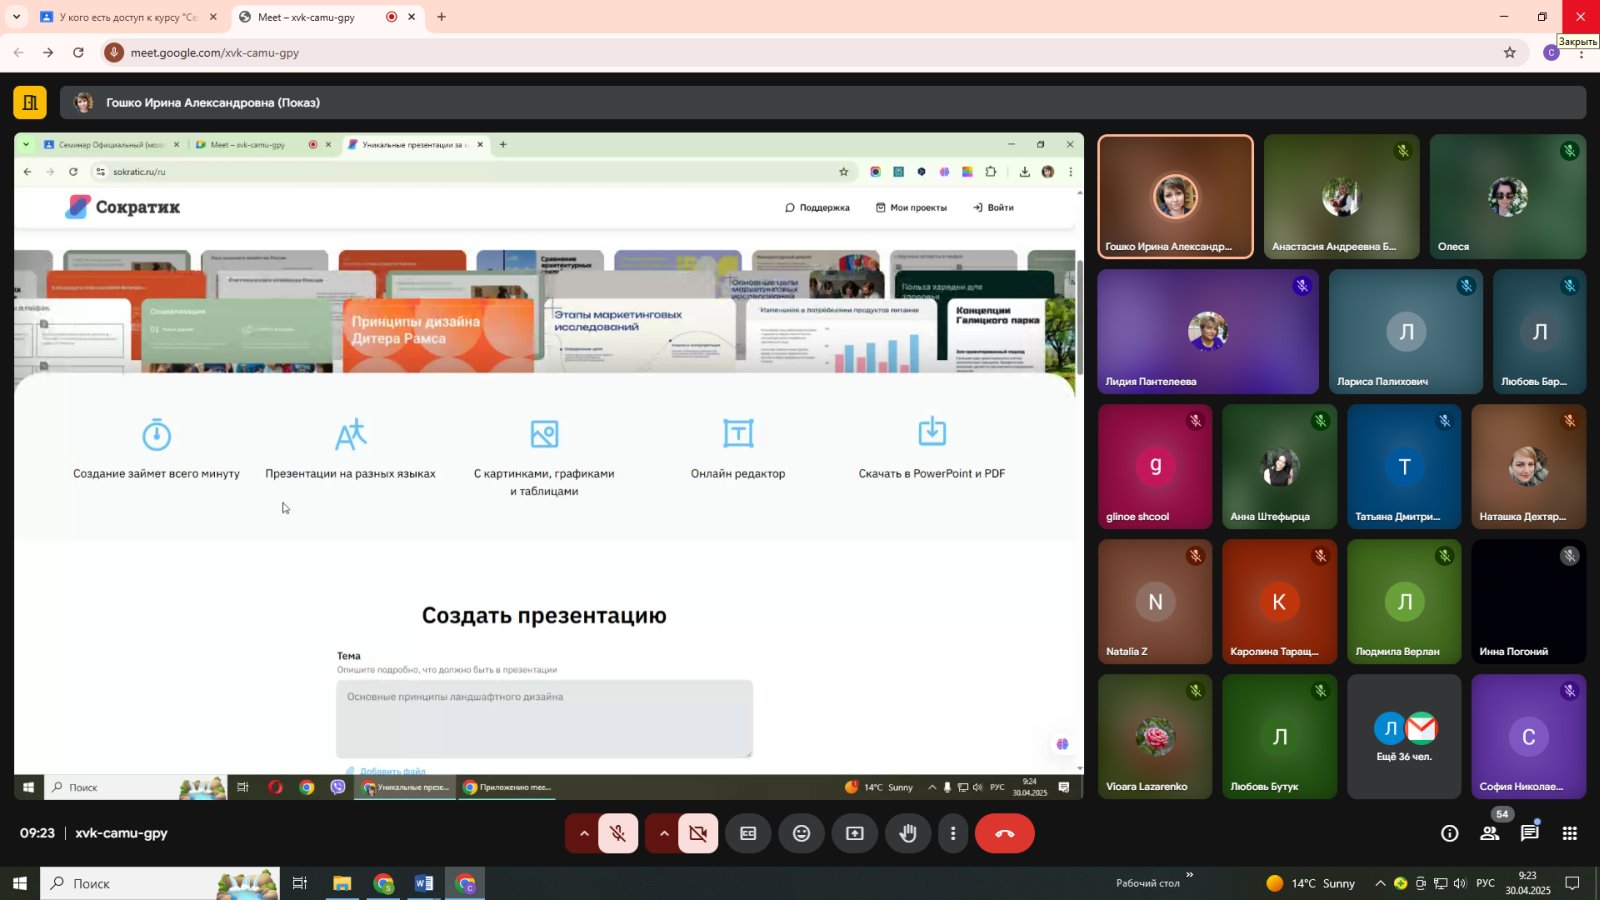Image resolution: width=1600 pixels, height=900 pixels.
Task: Turn on the camera in Meet
Action: point(698,833)
